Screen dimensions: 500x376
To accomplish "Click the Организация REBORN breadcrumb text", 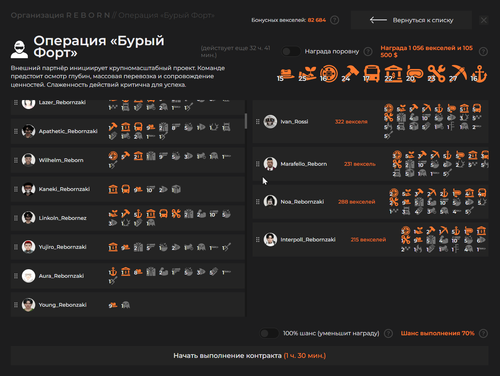I will tap(60, 15).
